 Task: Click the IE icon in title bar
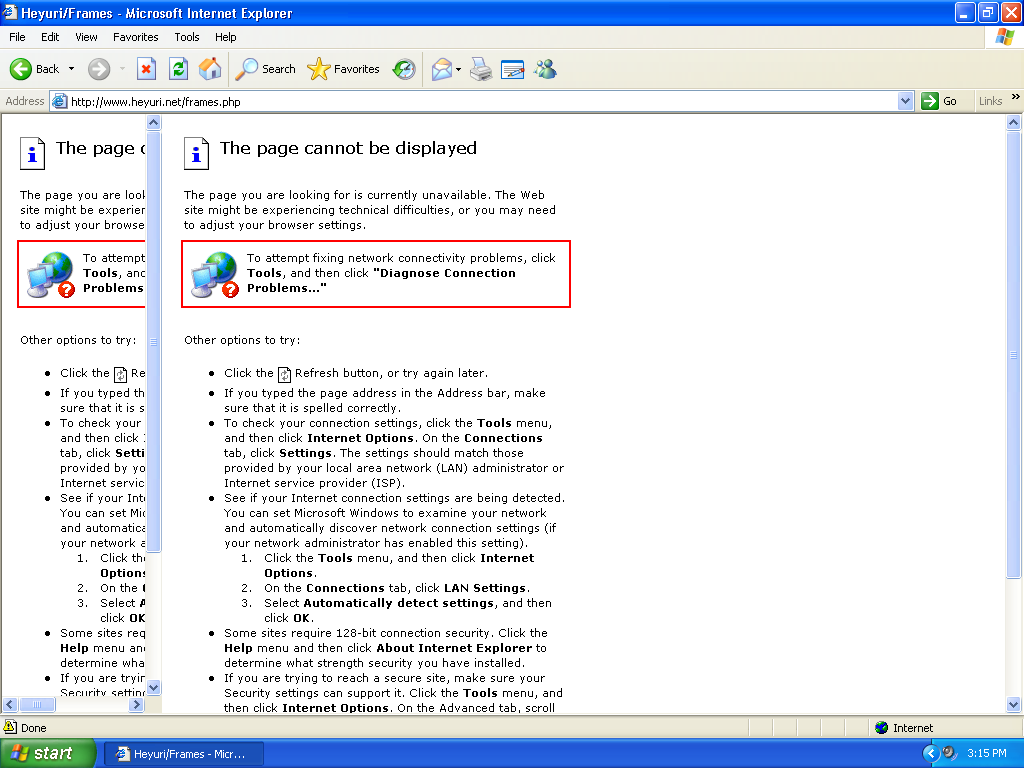click(x=9, y=12)
